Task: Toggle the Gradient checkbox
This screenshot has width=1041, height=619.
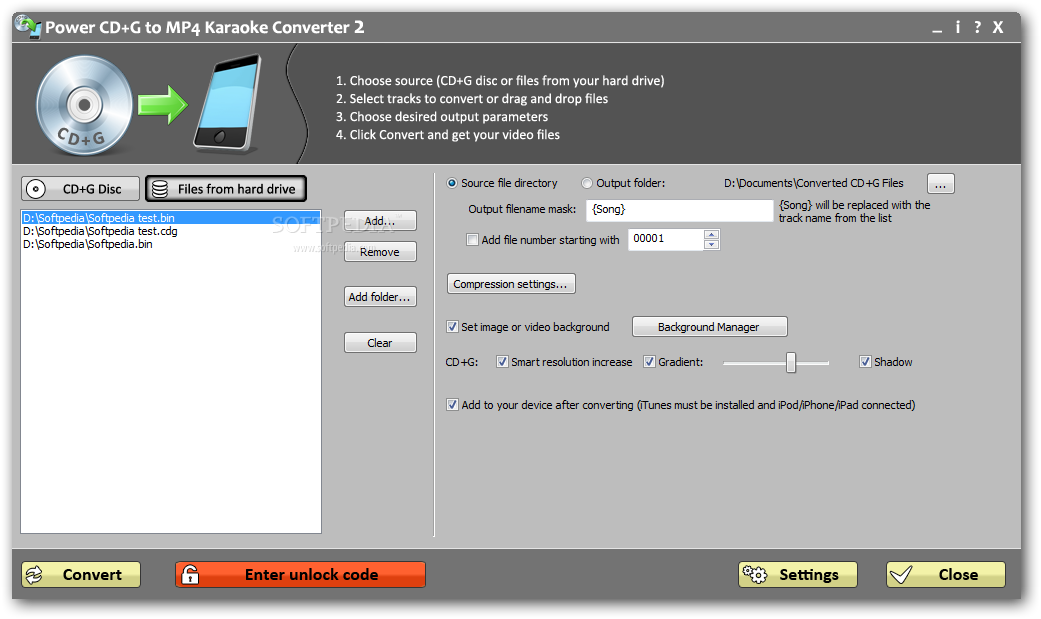Action: point(649,362)
